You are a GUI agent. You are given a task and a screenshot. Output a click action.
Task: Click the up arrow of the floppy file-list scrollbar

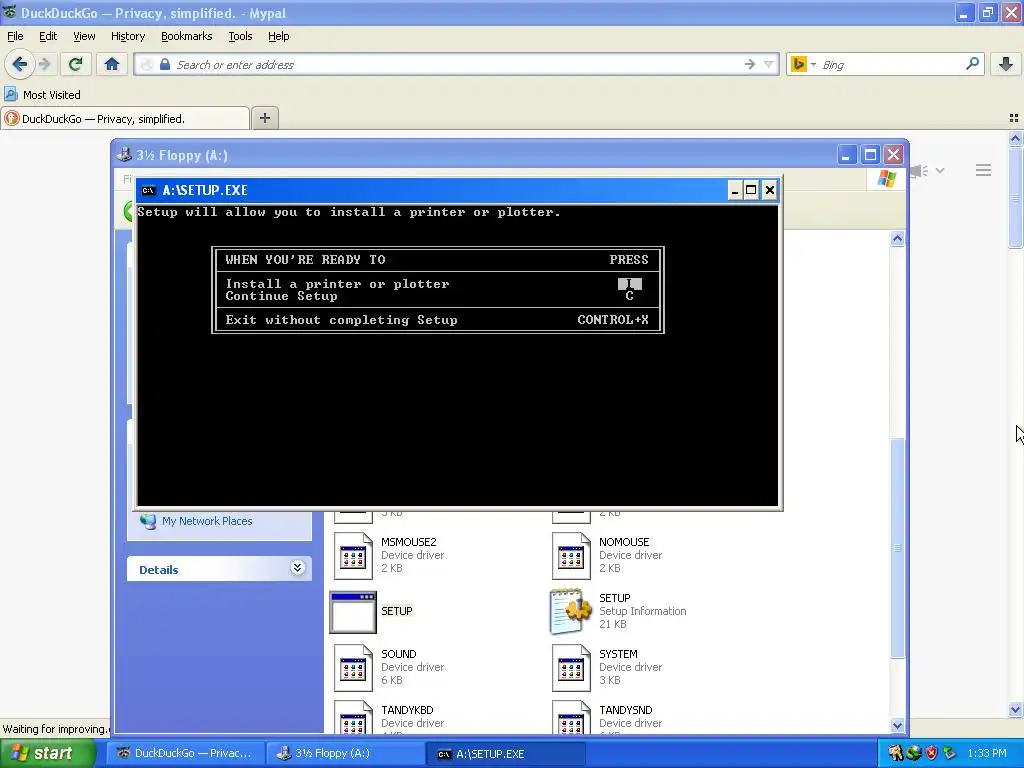[897, 238]
